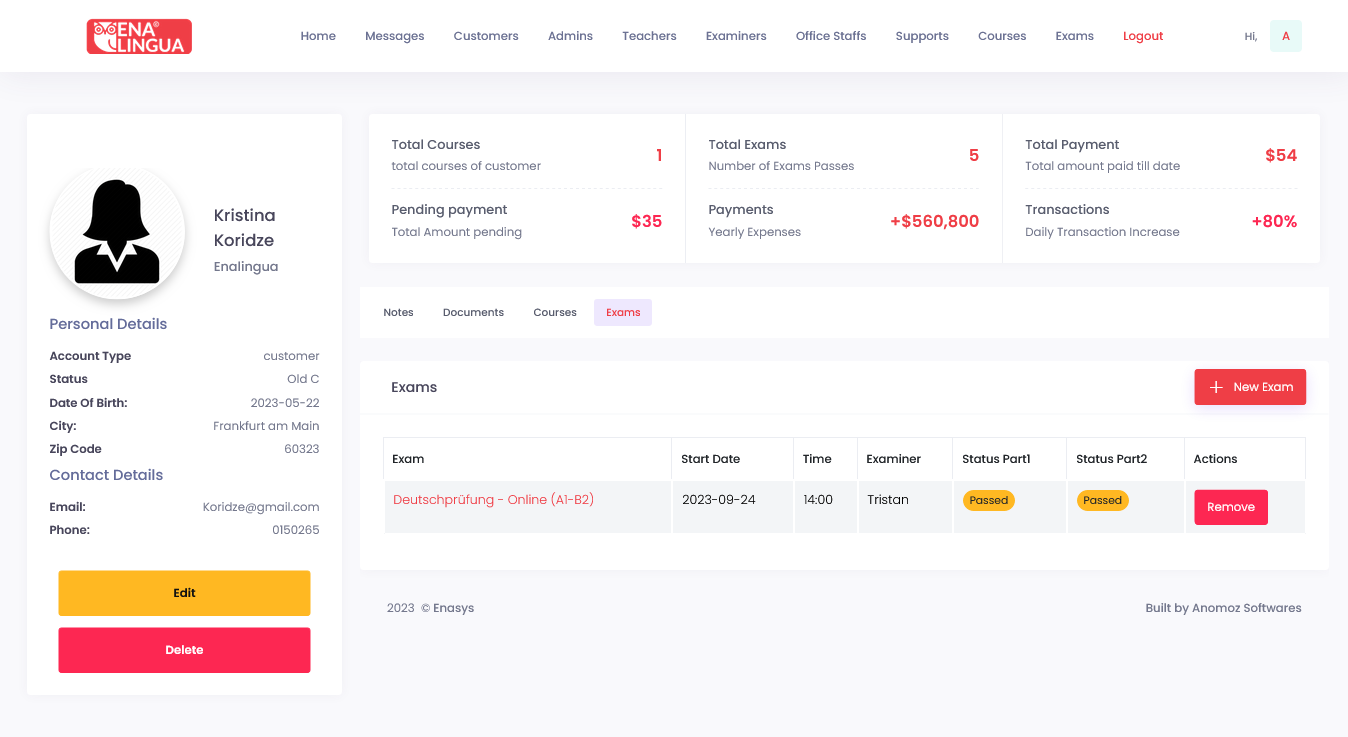This screenshot has height=737, width=1348.
Task: Click the Enalingua logo
Action: coord(138,36)
